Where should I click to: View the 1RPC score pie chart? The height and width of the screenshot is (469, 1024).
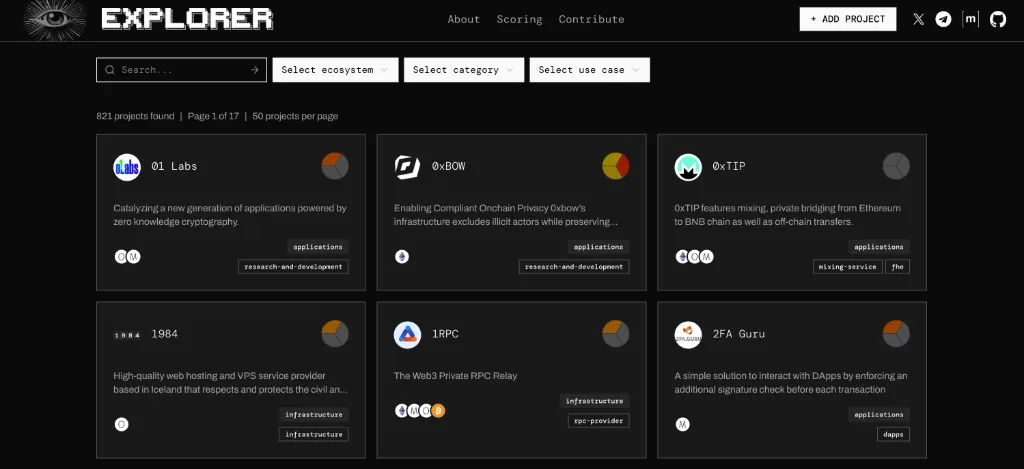(x=616, y=334)
